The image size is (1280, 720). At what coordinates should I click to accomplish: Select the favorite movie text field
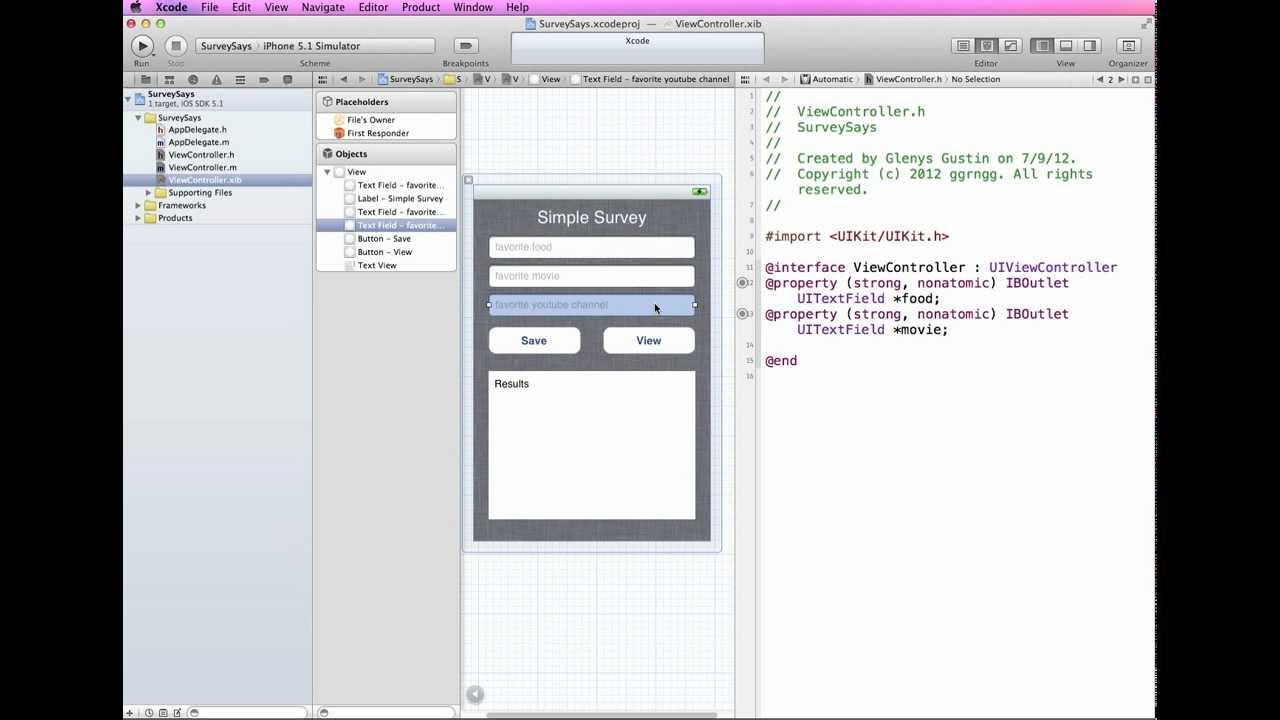pos(592,276)
